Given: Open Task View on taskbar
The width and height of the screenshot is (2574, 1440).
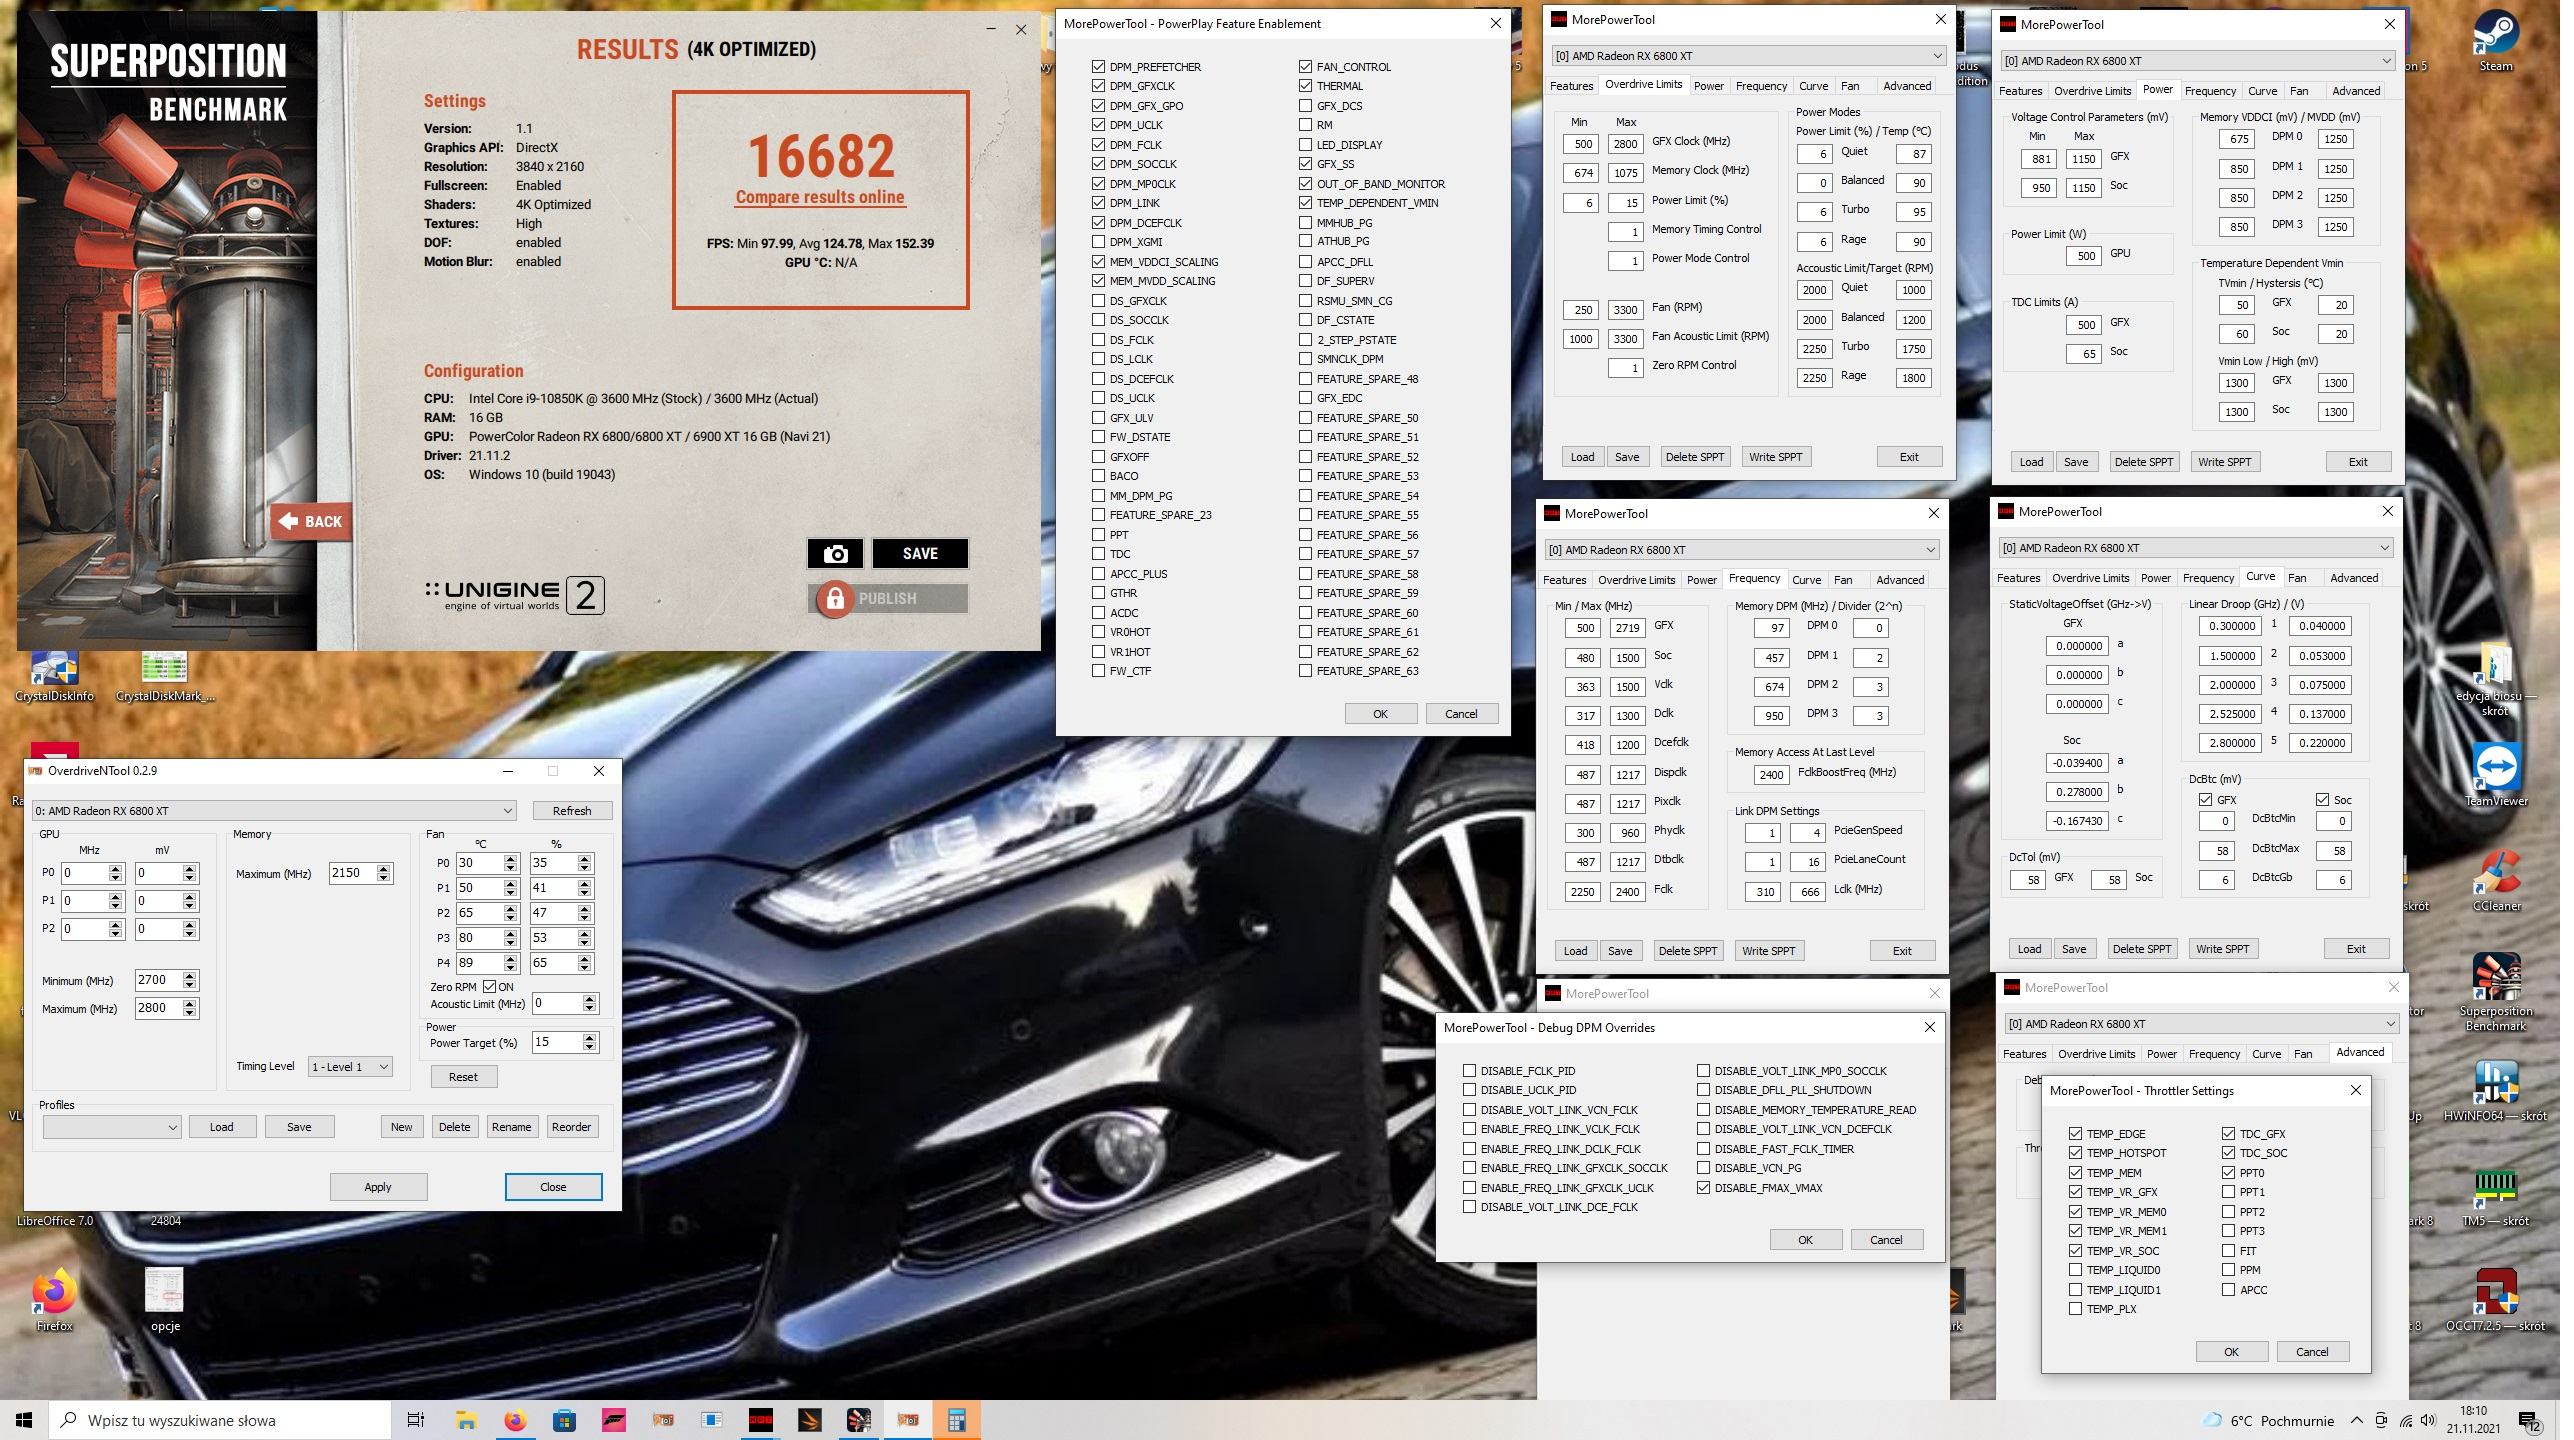Looking at the screenshot, I should (x=416, y=1420).
